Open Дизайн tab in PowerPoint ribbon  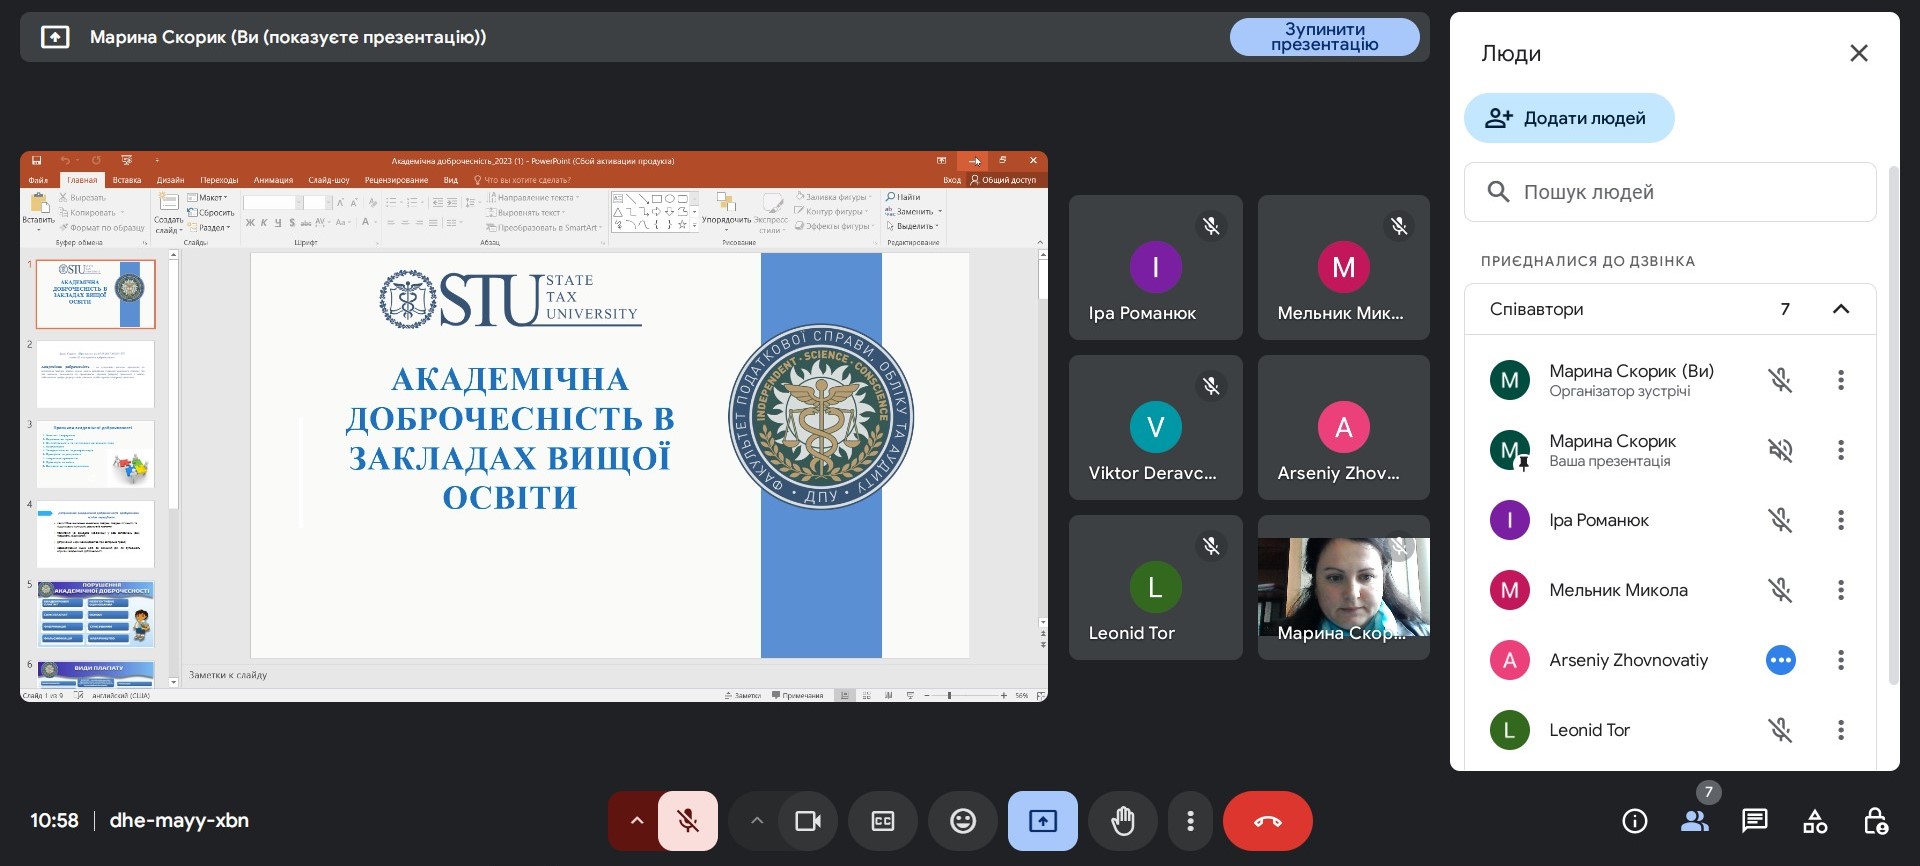pyautogui.click(x=170, y=180)
